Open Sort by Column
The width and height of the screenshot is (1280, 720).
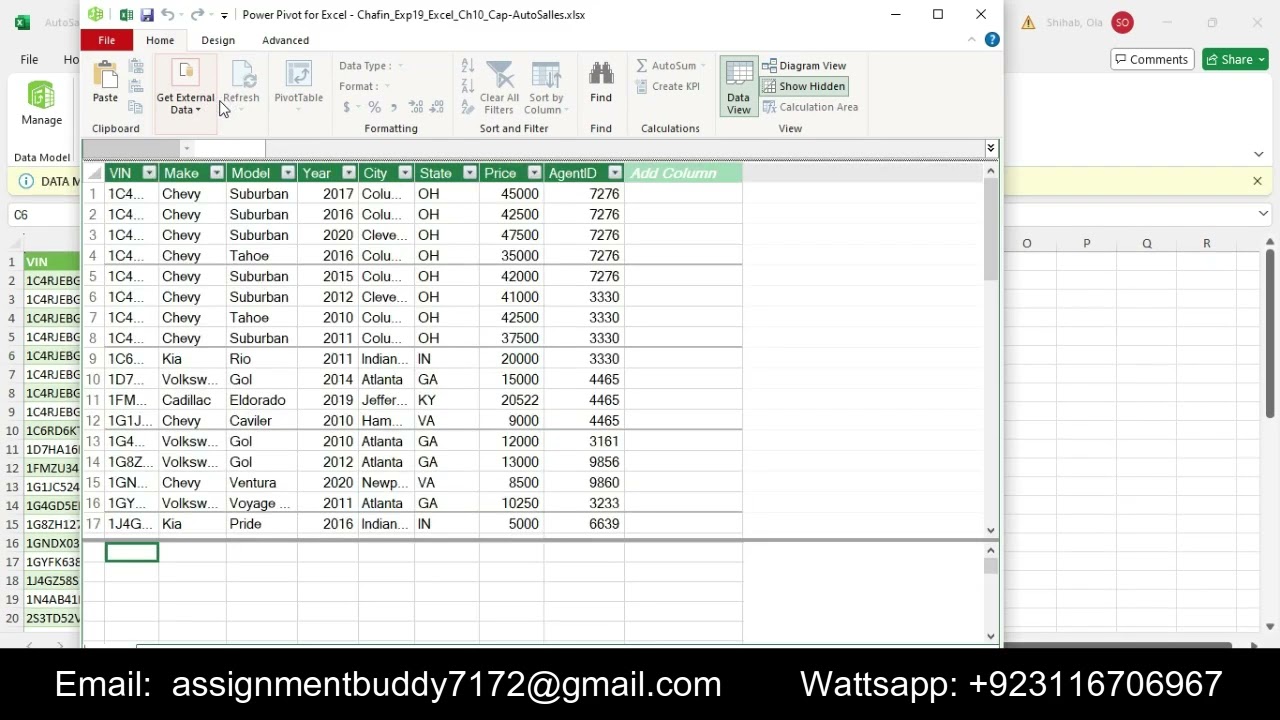pos(546,88)
